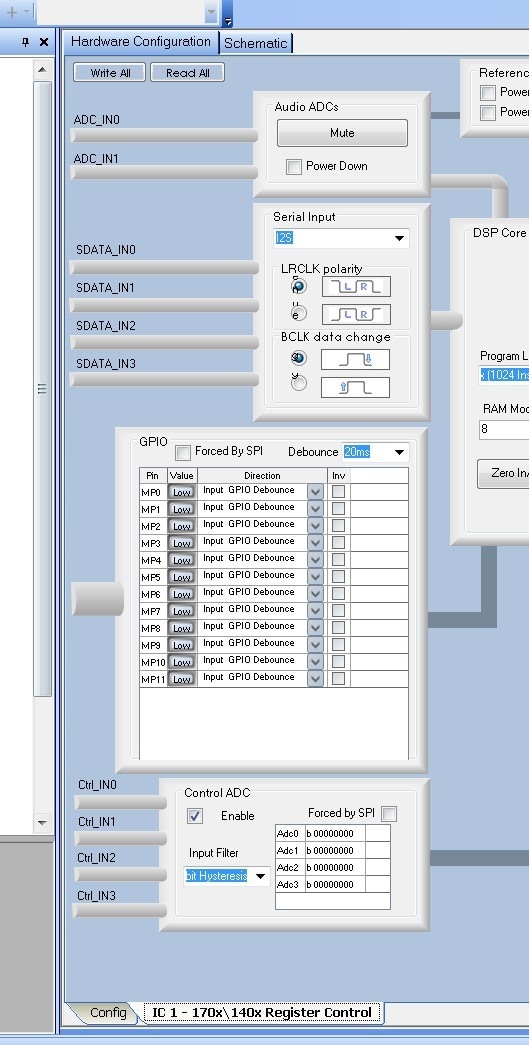Viewport: 529px width, 1045px height.
Task: Select first BCLK data change radio button
Action: (299, 359)
